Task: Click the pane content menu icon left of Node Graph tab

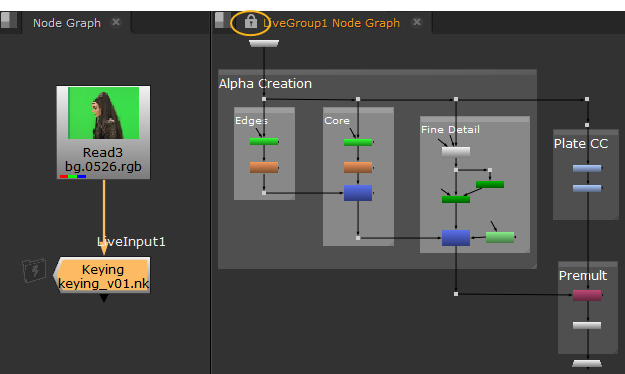Action: pos(9,20)
